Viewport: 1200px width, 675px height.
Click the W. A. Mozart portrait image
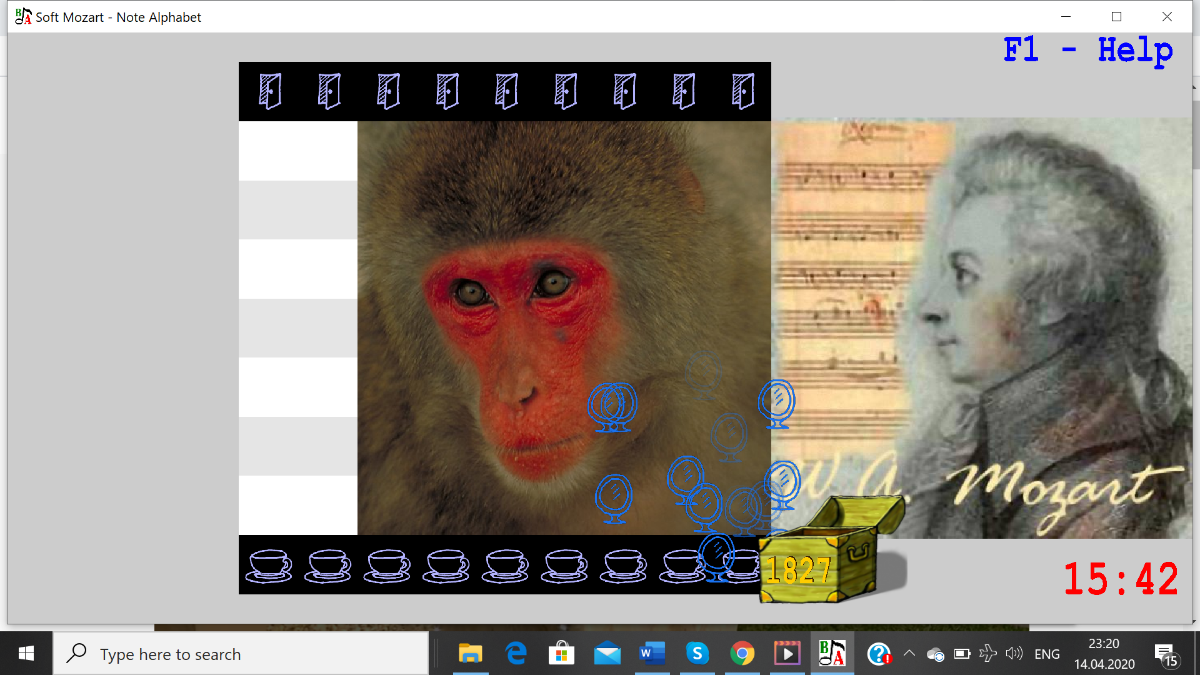(981, 330)
